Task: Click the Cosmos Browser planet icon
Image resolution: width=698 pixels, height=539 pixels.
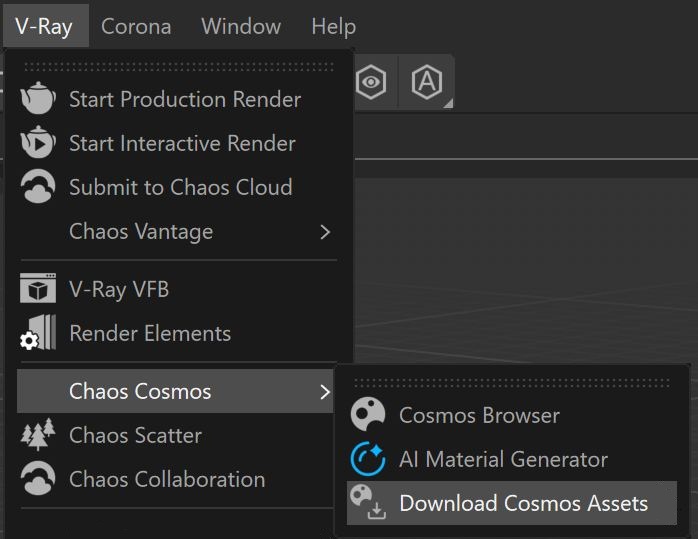Action: click(x=368, y=414)
